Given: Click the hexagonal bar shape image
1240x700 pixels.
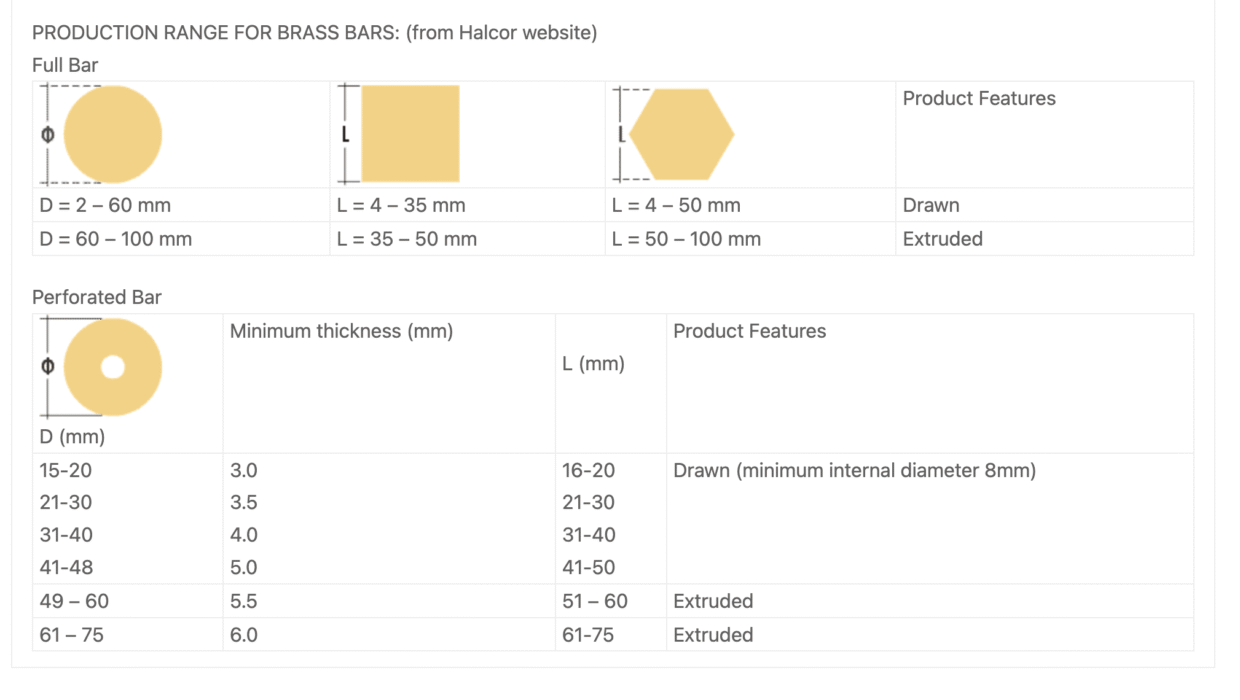Looking at the screenshot, I should click(x=683, y=134).
